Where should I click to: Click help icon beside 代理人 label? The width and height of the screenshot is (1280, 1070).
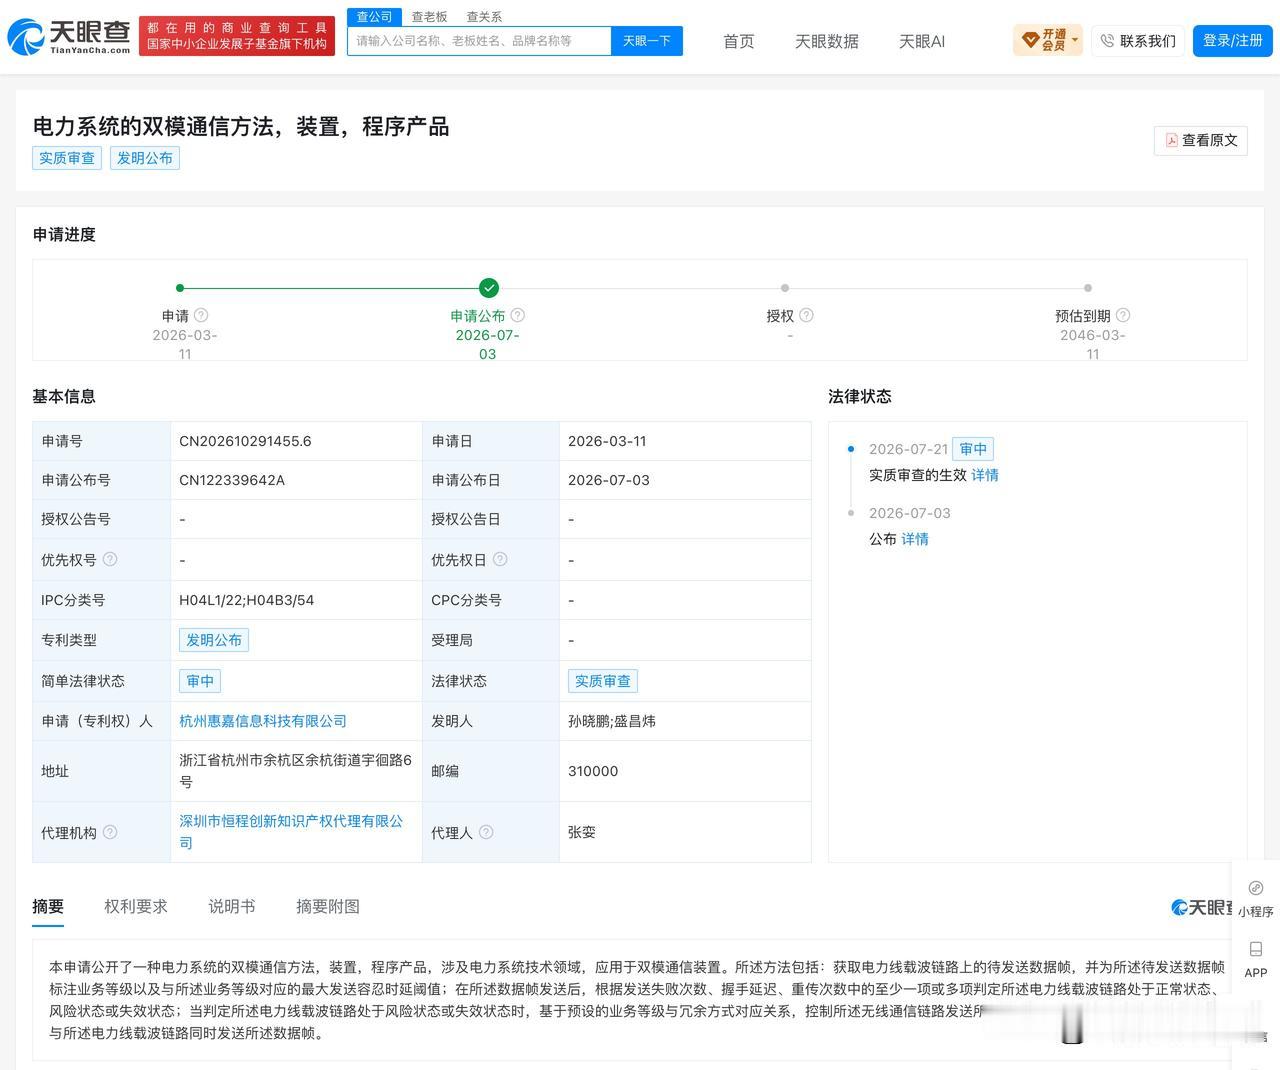point(486,832)
